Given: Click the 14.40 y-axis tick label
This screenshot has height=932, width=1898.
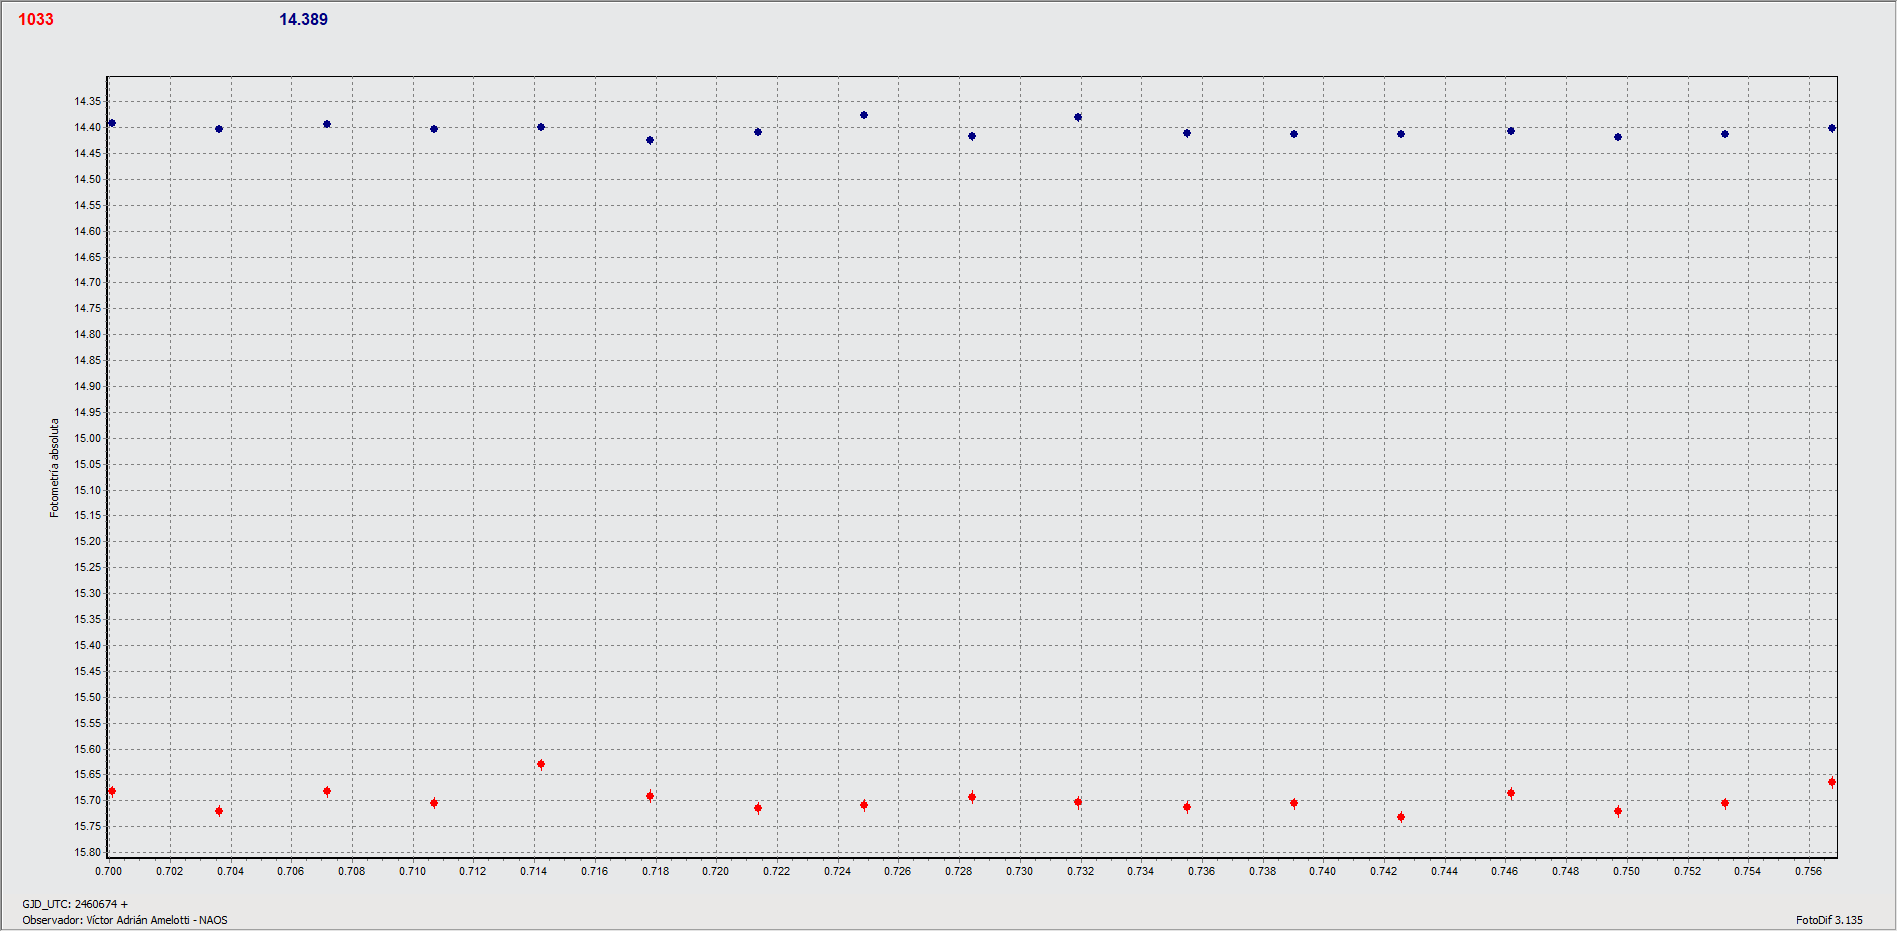Looking at the screenshot, I should point(87,127).
